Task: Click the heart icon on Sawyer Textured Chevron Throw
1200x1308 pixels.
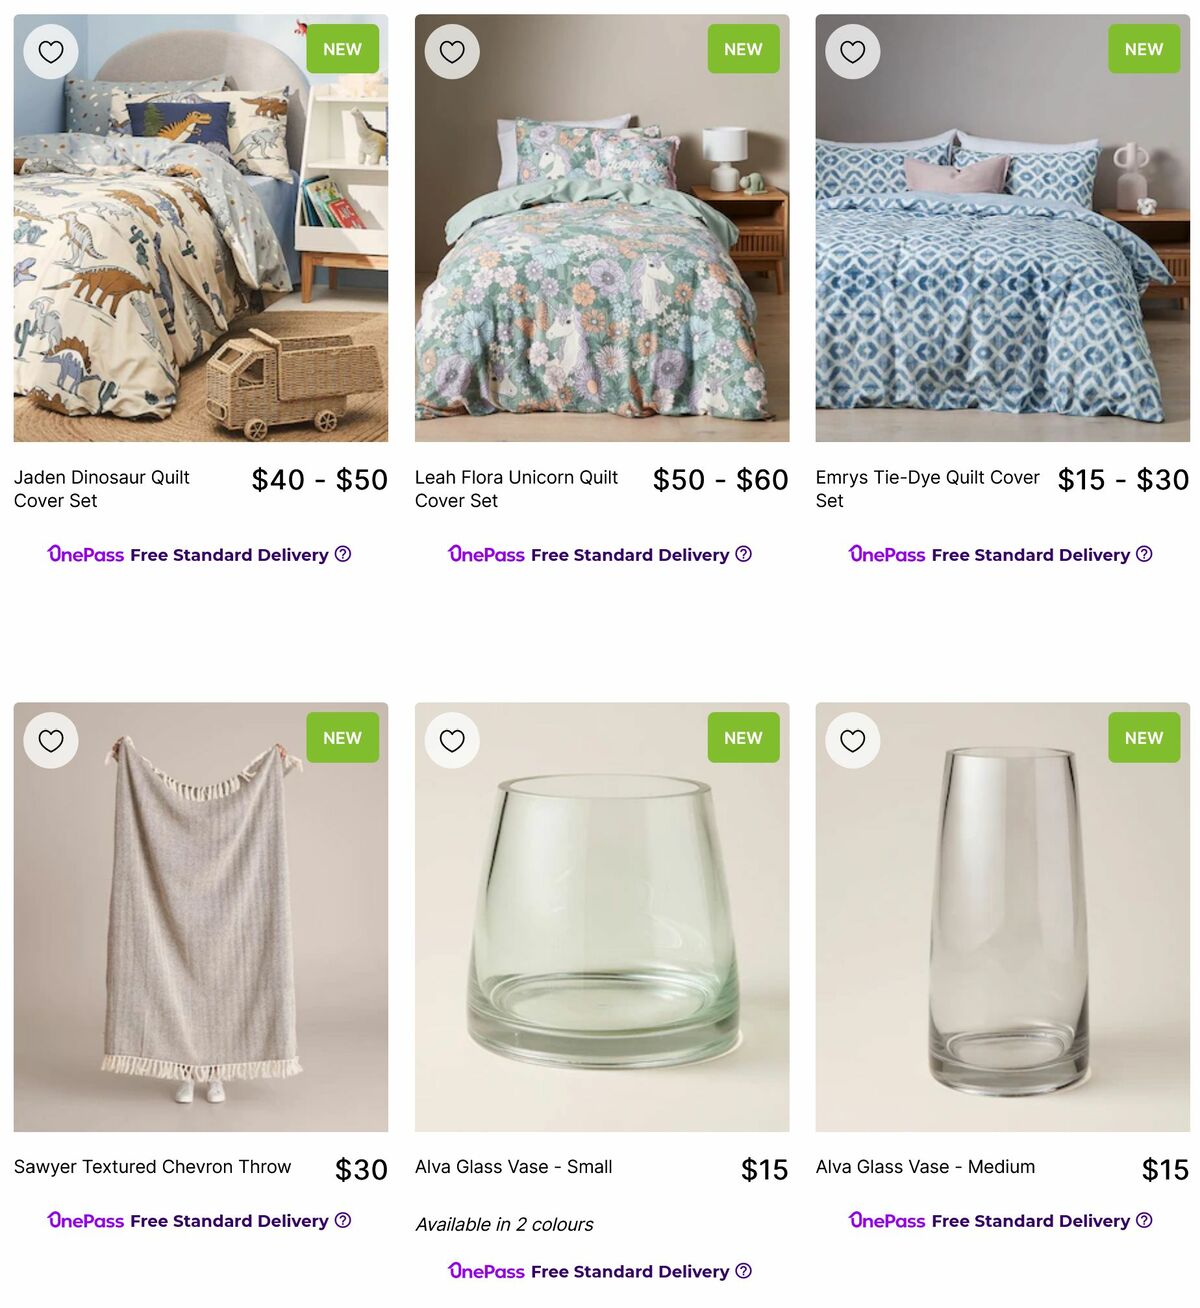Action: [x=51, y=740]
